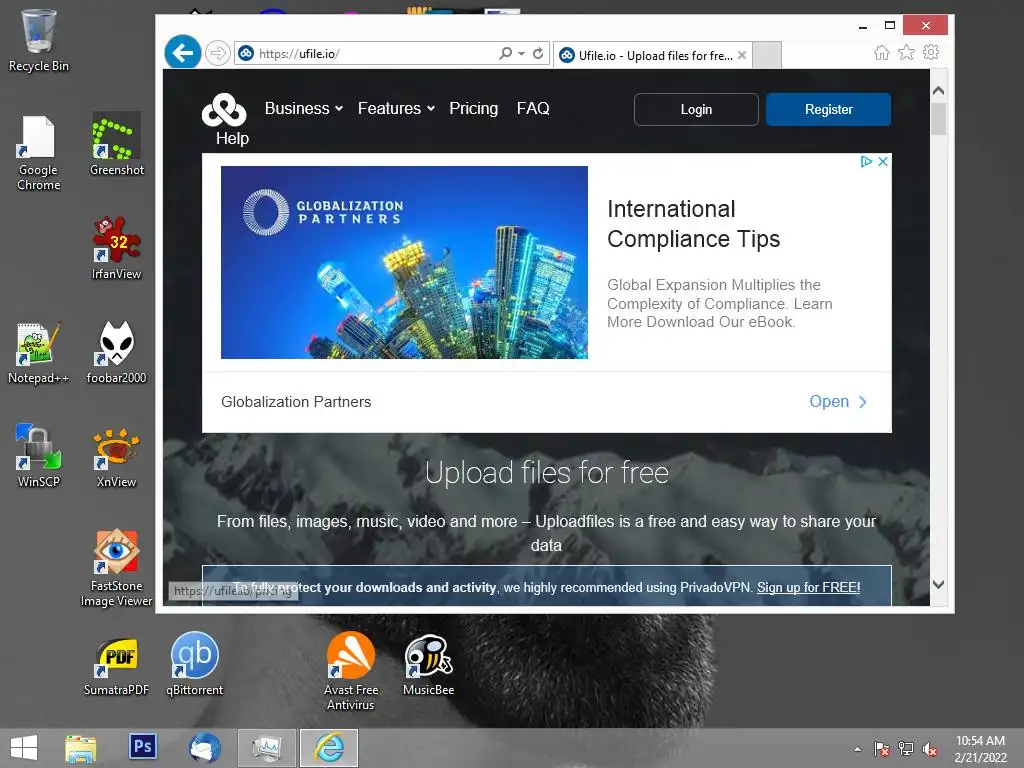Open File Explorer from taskbar
The width and height of the screenshot is (1024, 768).
(x=81, y=748)
